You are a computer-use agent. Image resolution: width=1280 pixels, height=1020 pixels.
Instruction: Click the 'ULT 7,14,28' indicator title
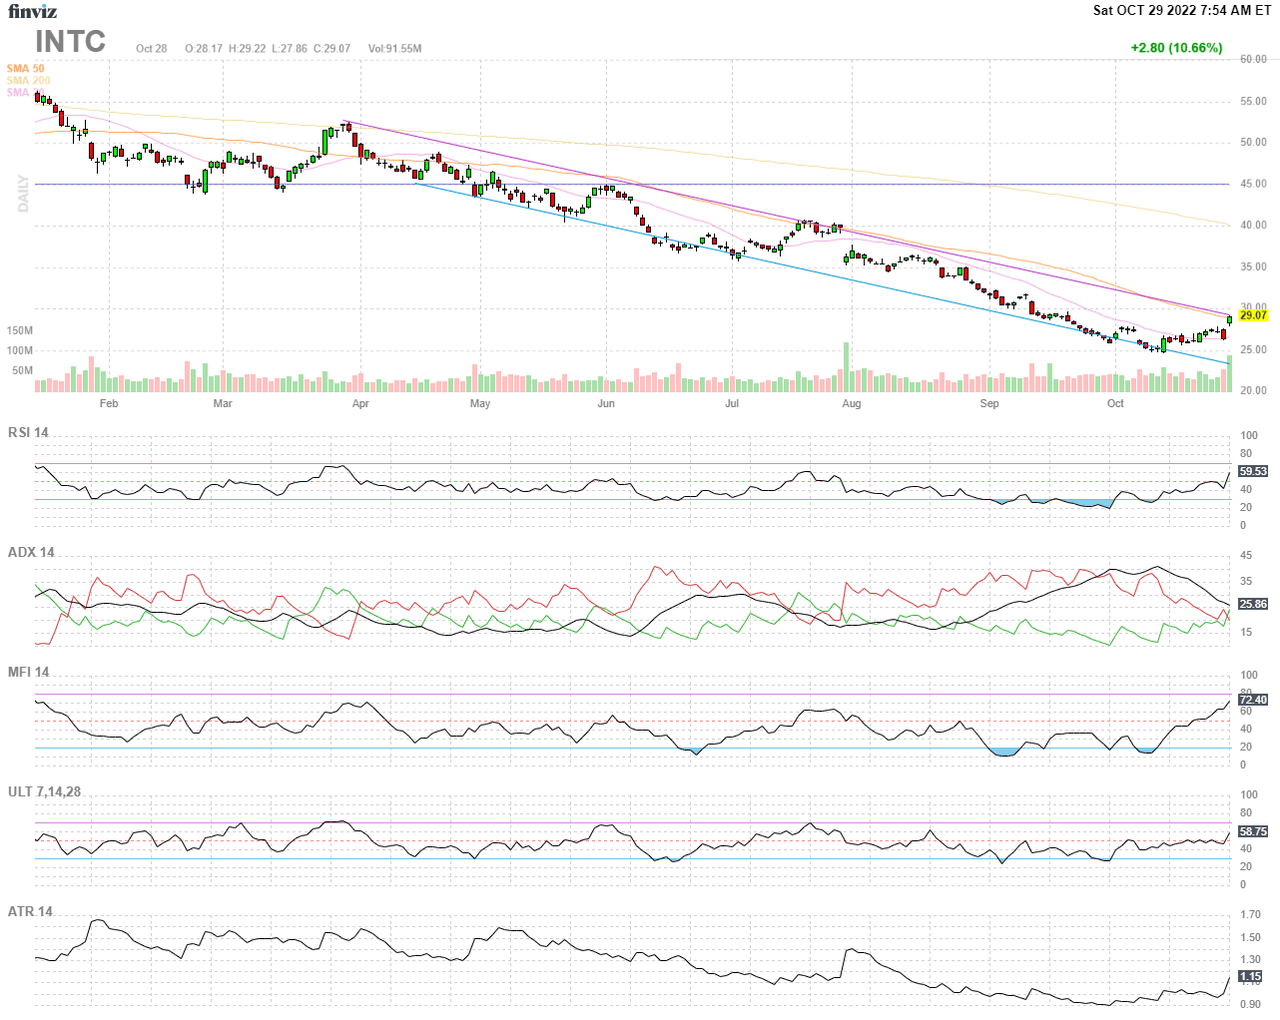click(44, 791)
